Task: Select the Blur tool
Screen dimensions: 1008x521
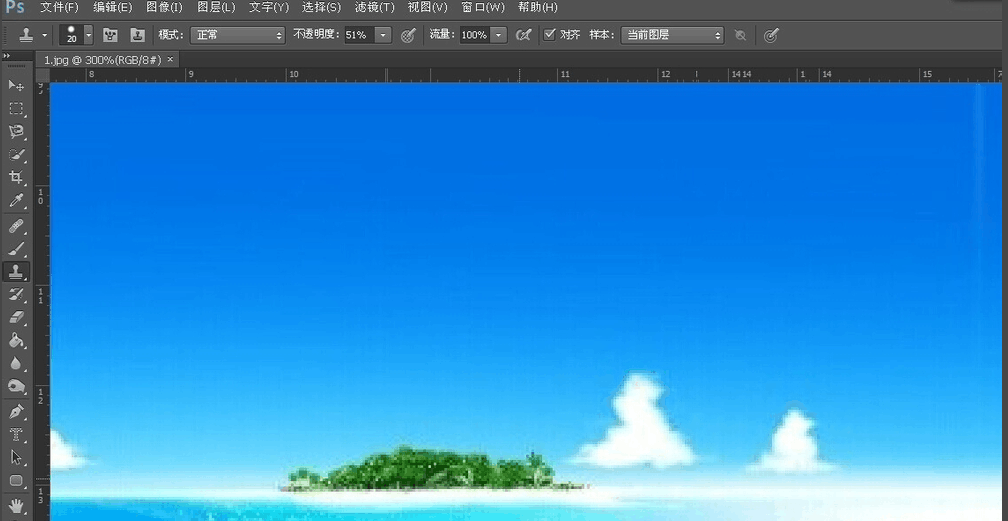Action: tap(16, 363)
